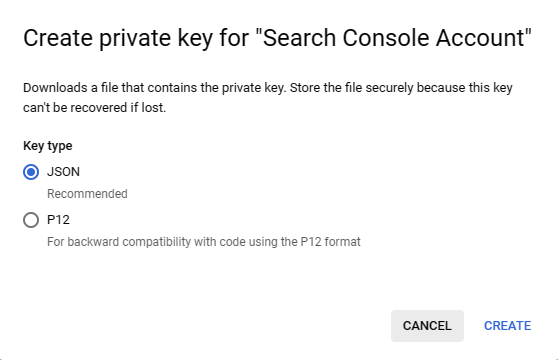Select the JSON key type radio button
558x360 pixels.
[31, 172]
